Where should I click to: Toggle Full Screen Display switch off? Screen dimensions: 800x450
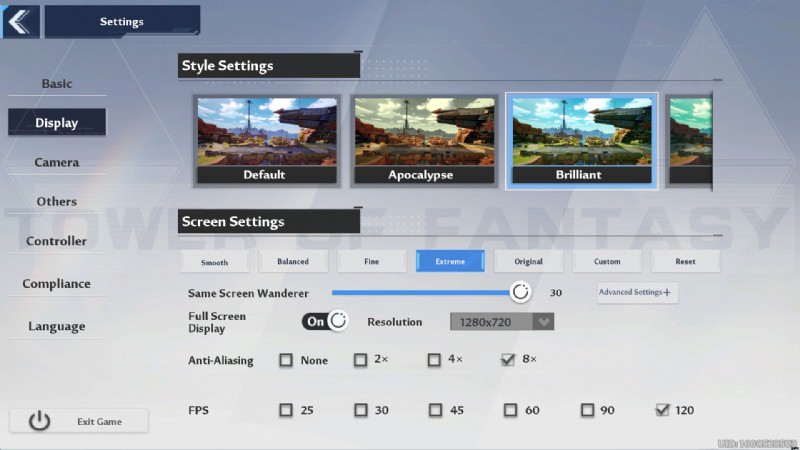[325, 321]
